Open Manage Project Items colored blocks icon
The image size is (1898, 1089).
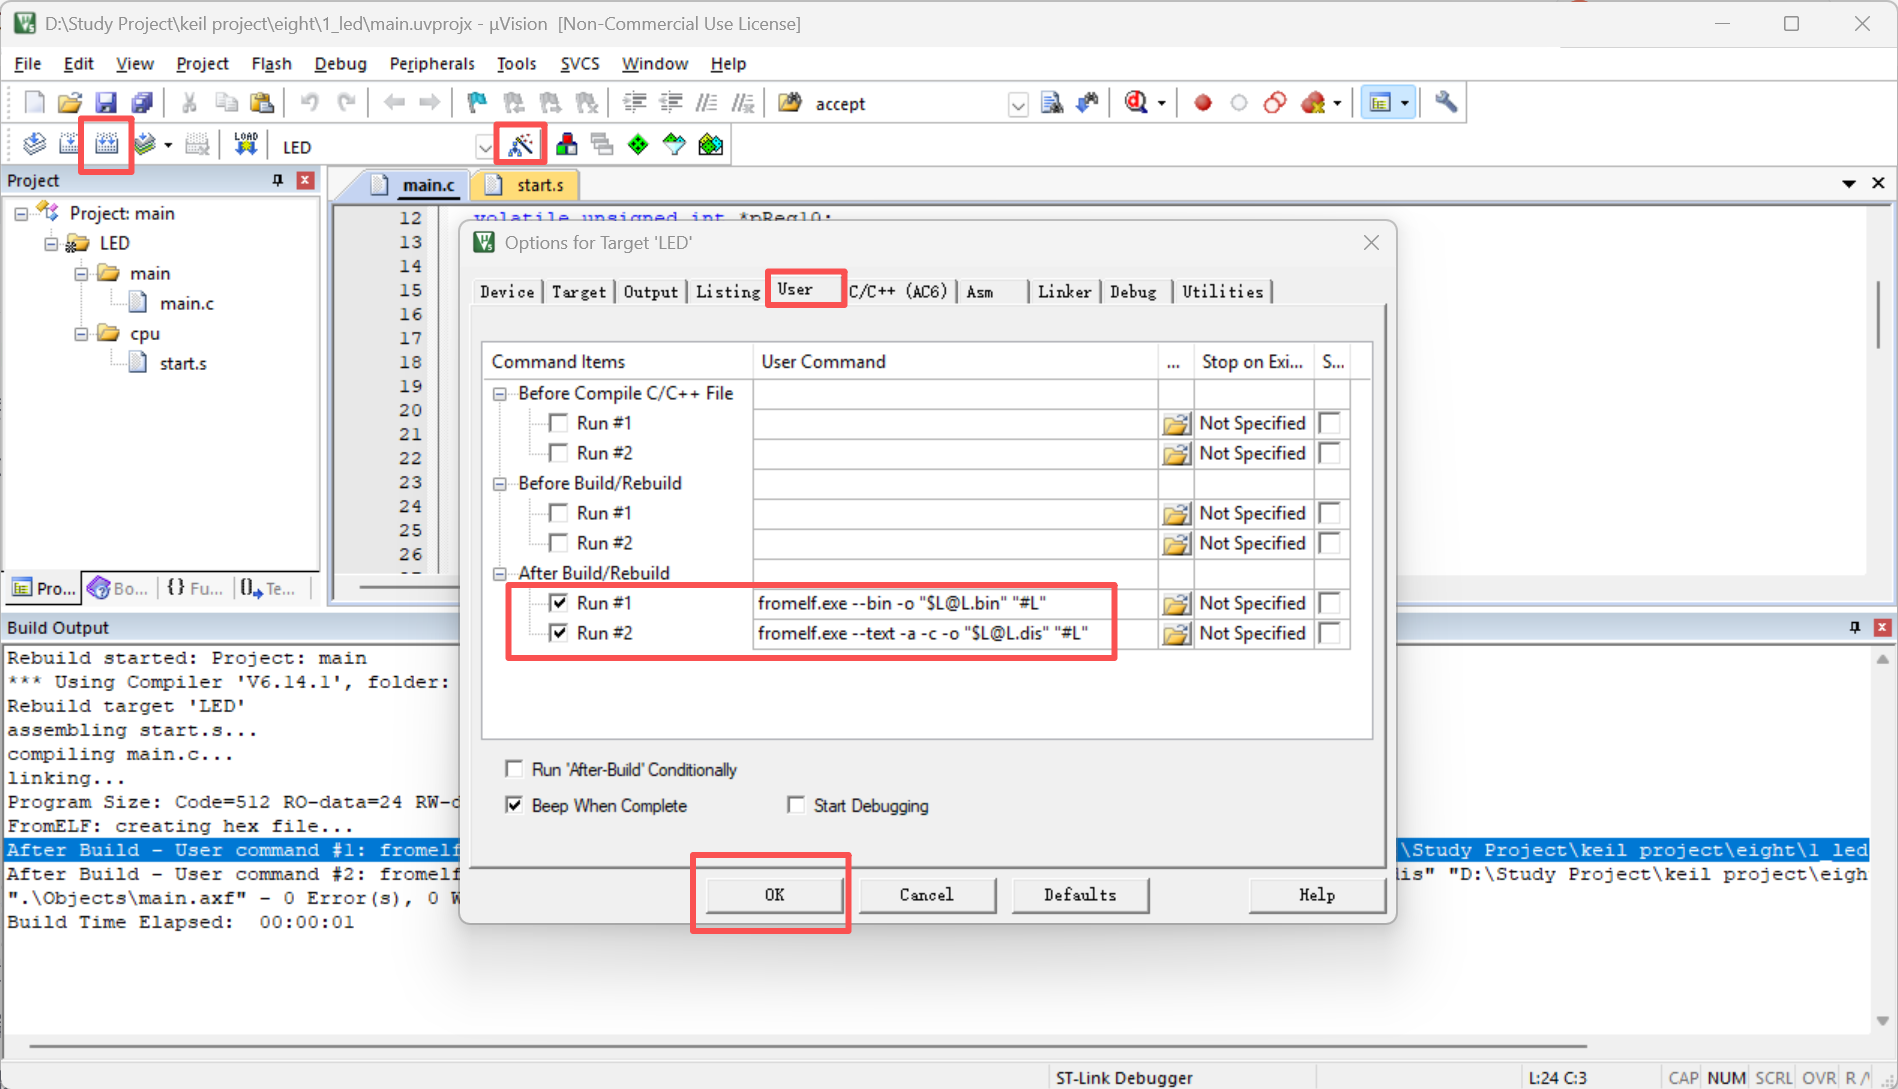click(x=566, y=145)
